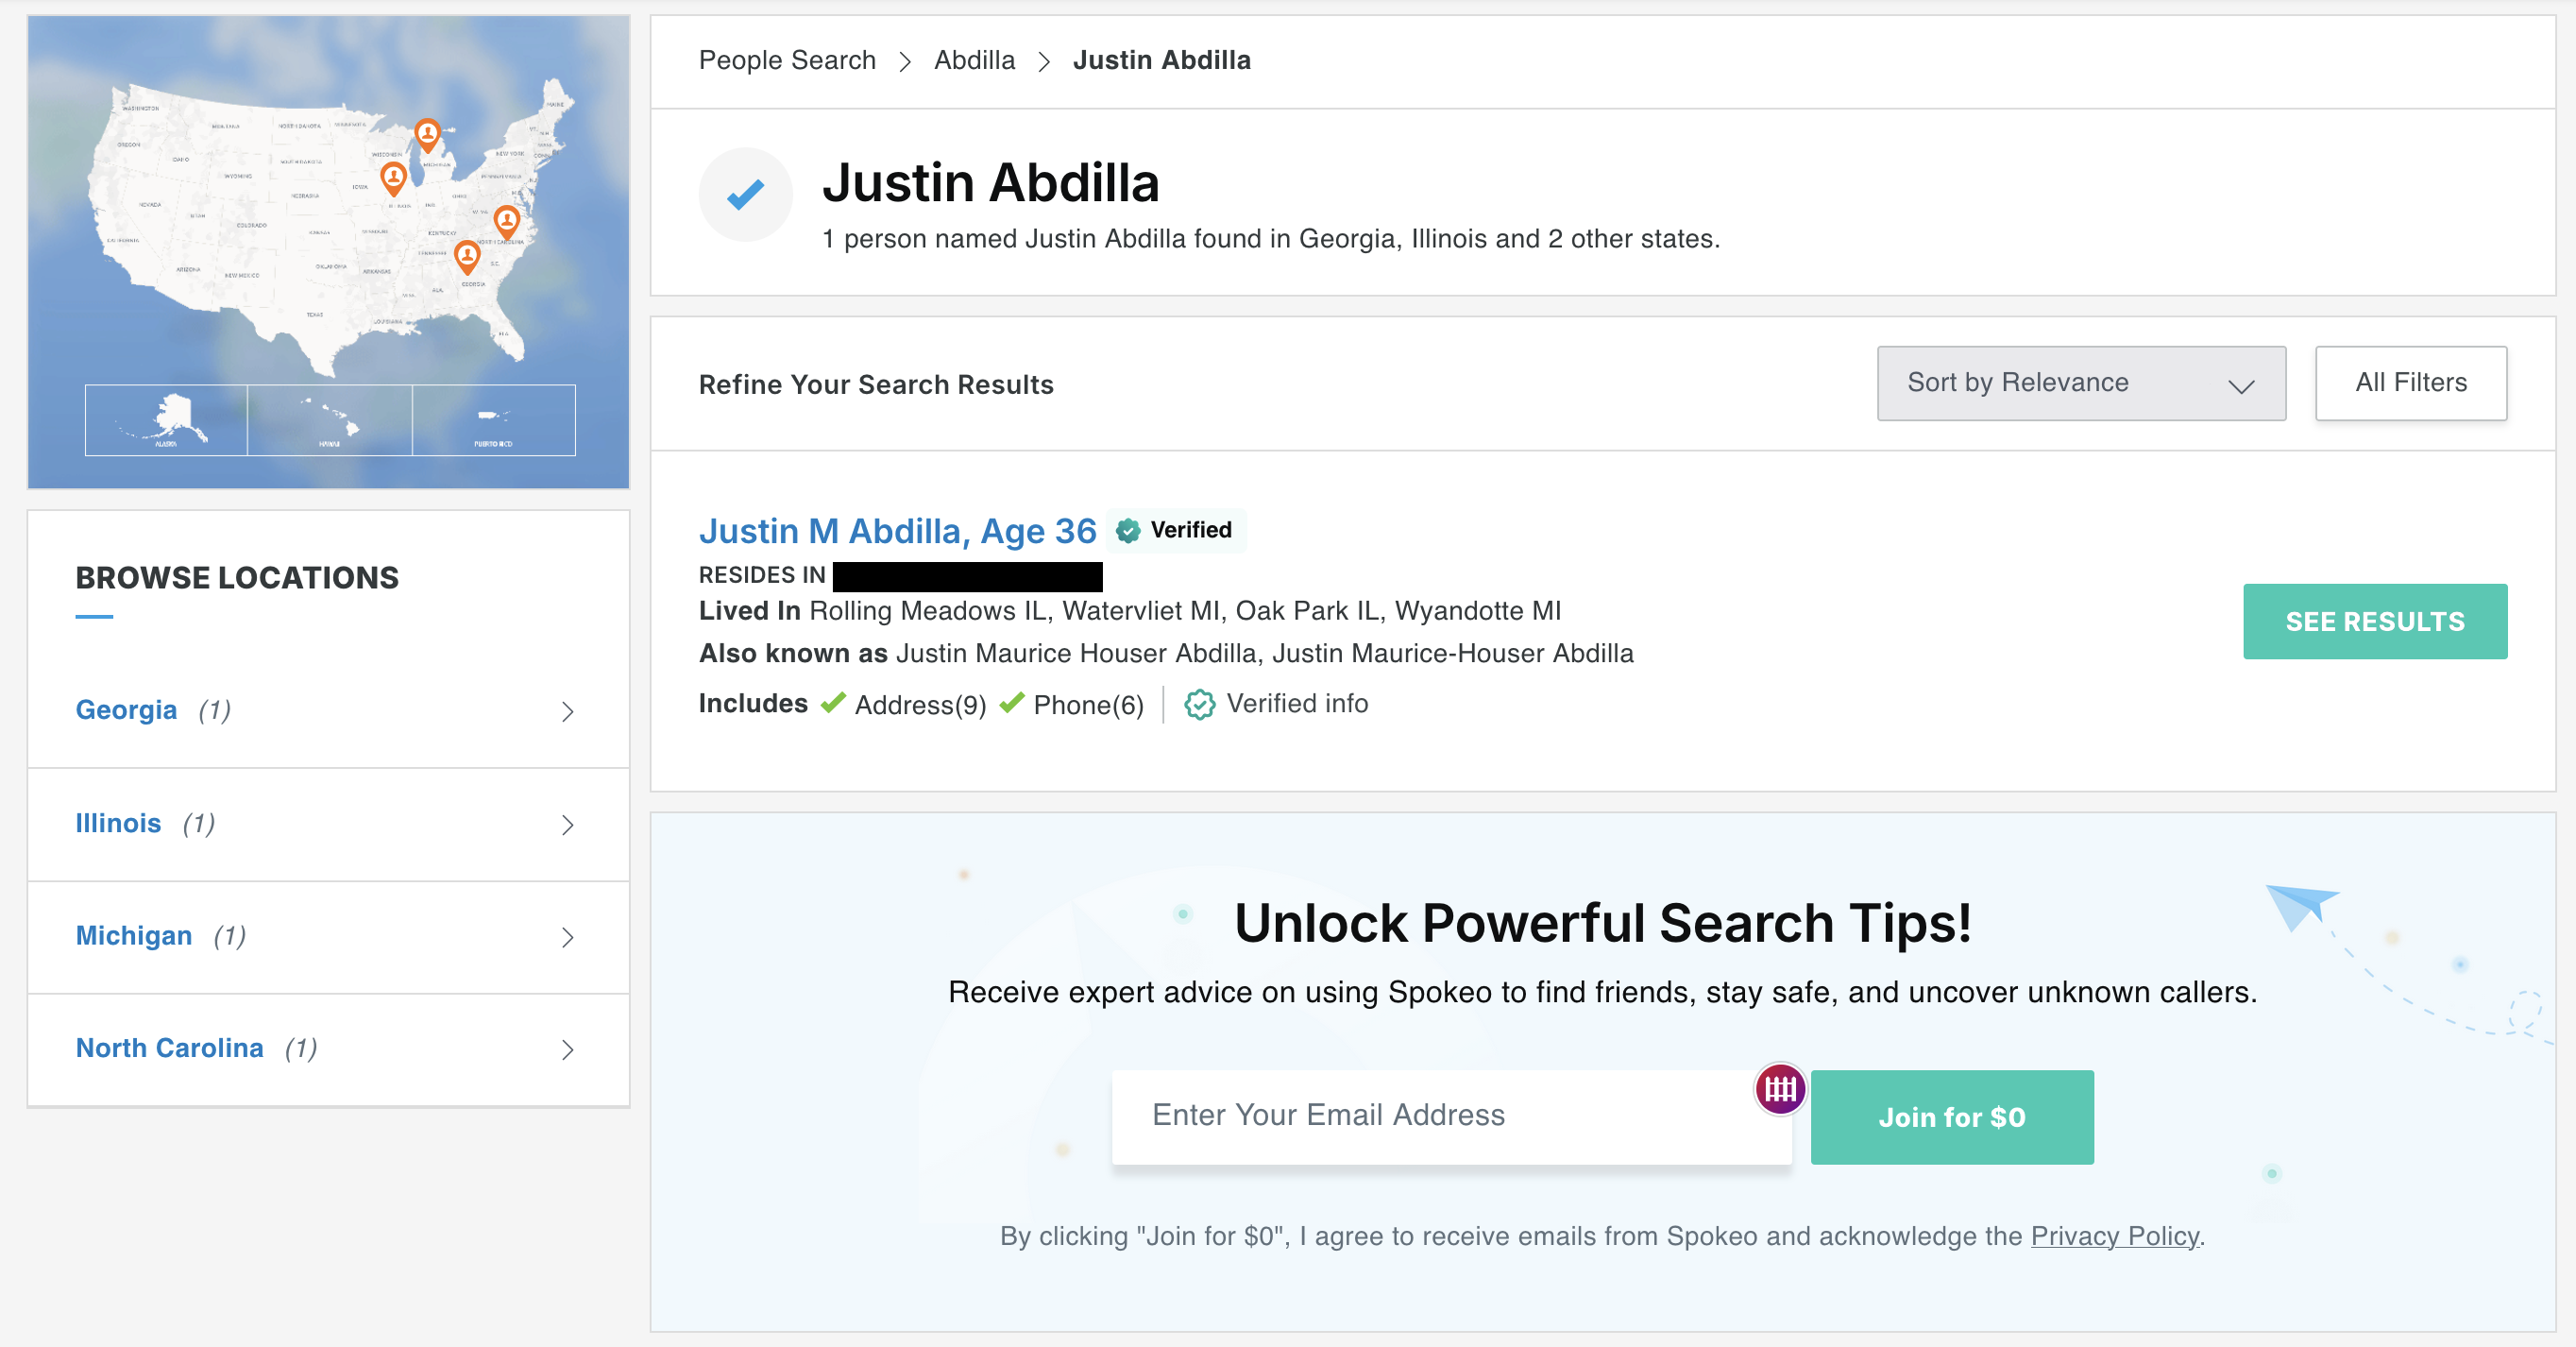
Task: Open the Justin M Abdilla profile link
Action: point(897,531)
